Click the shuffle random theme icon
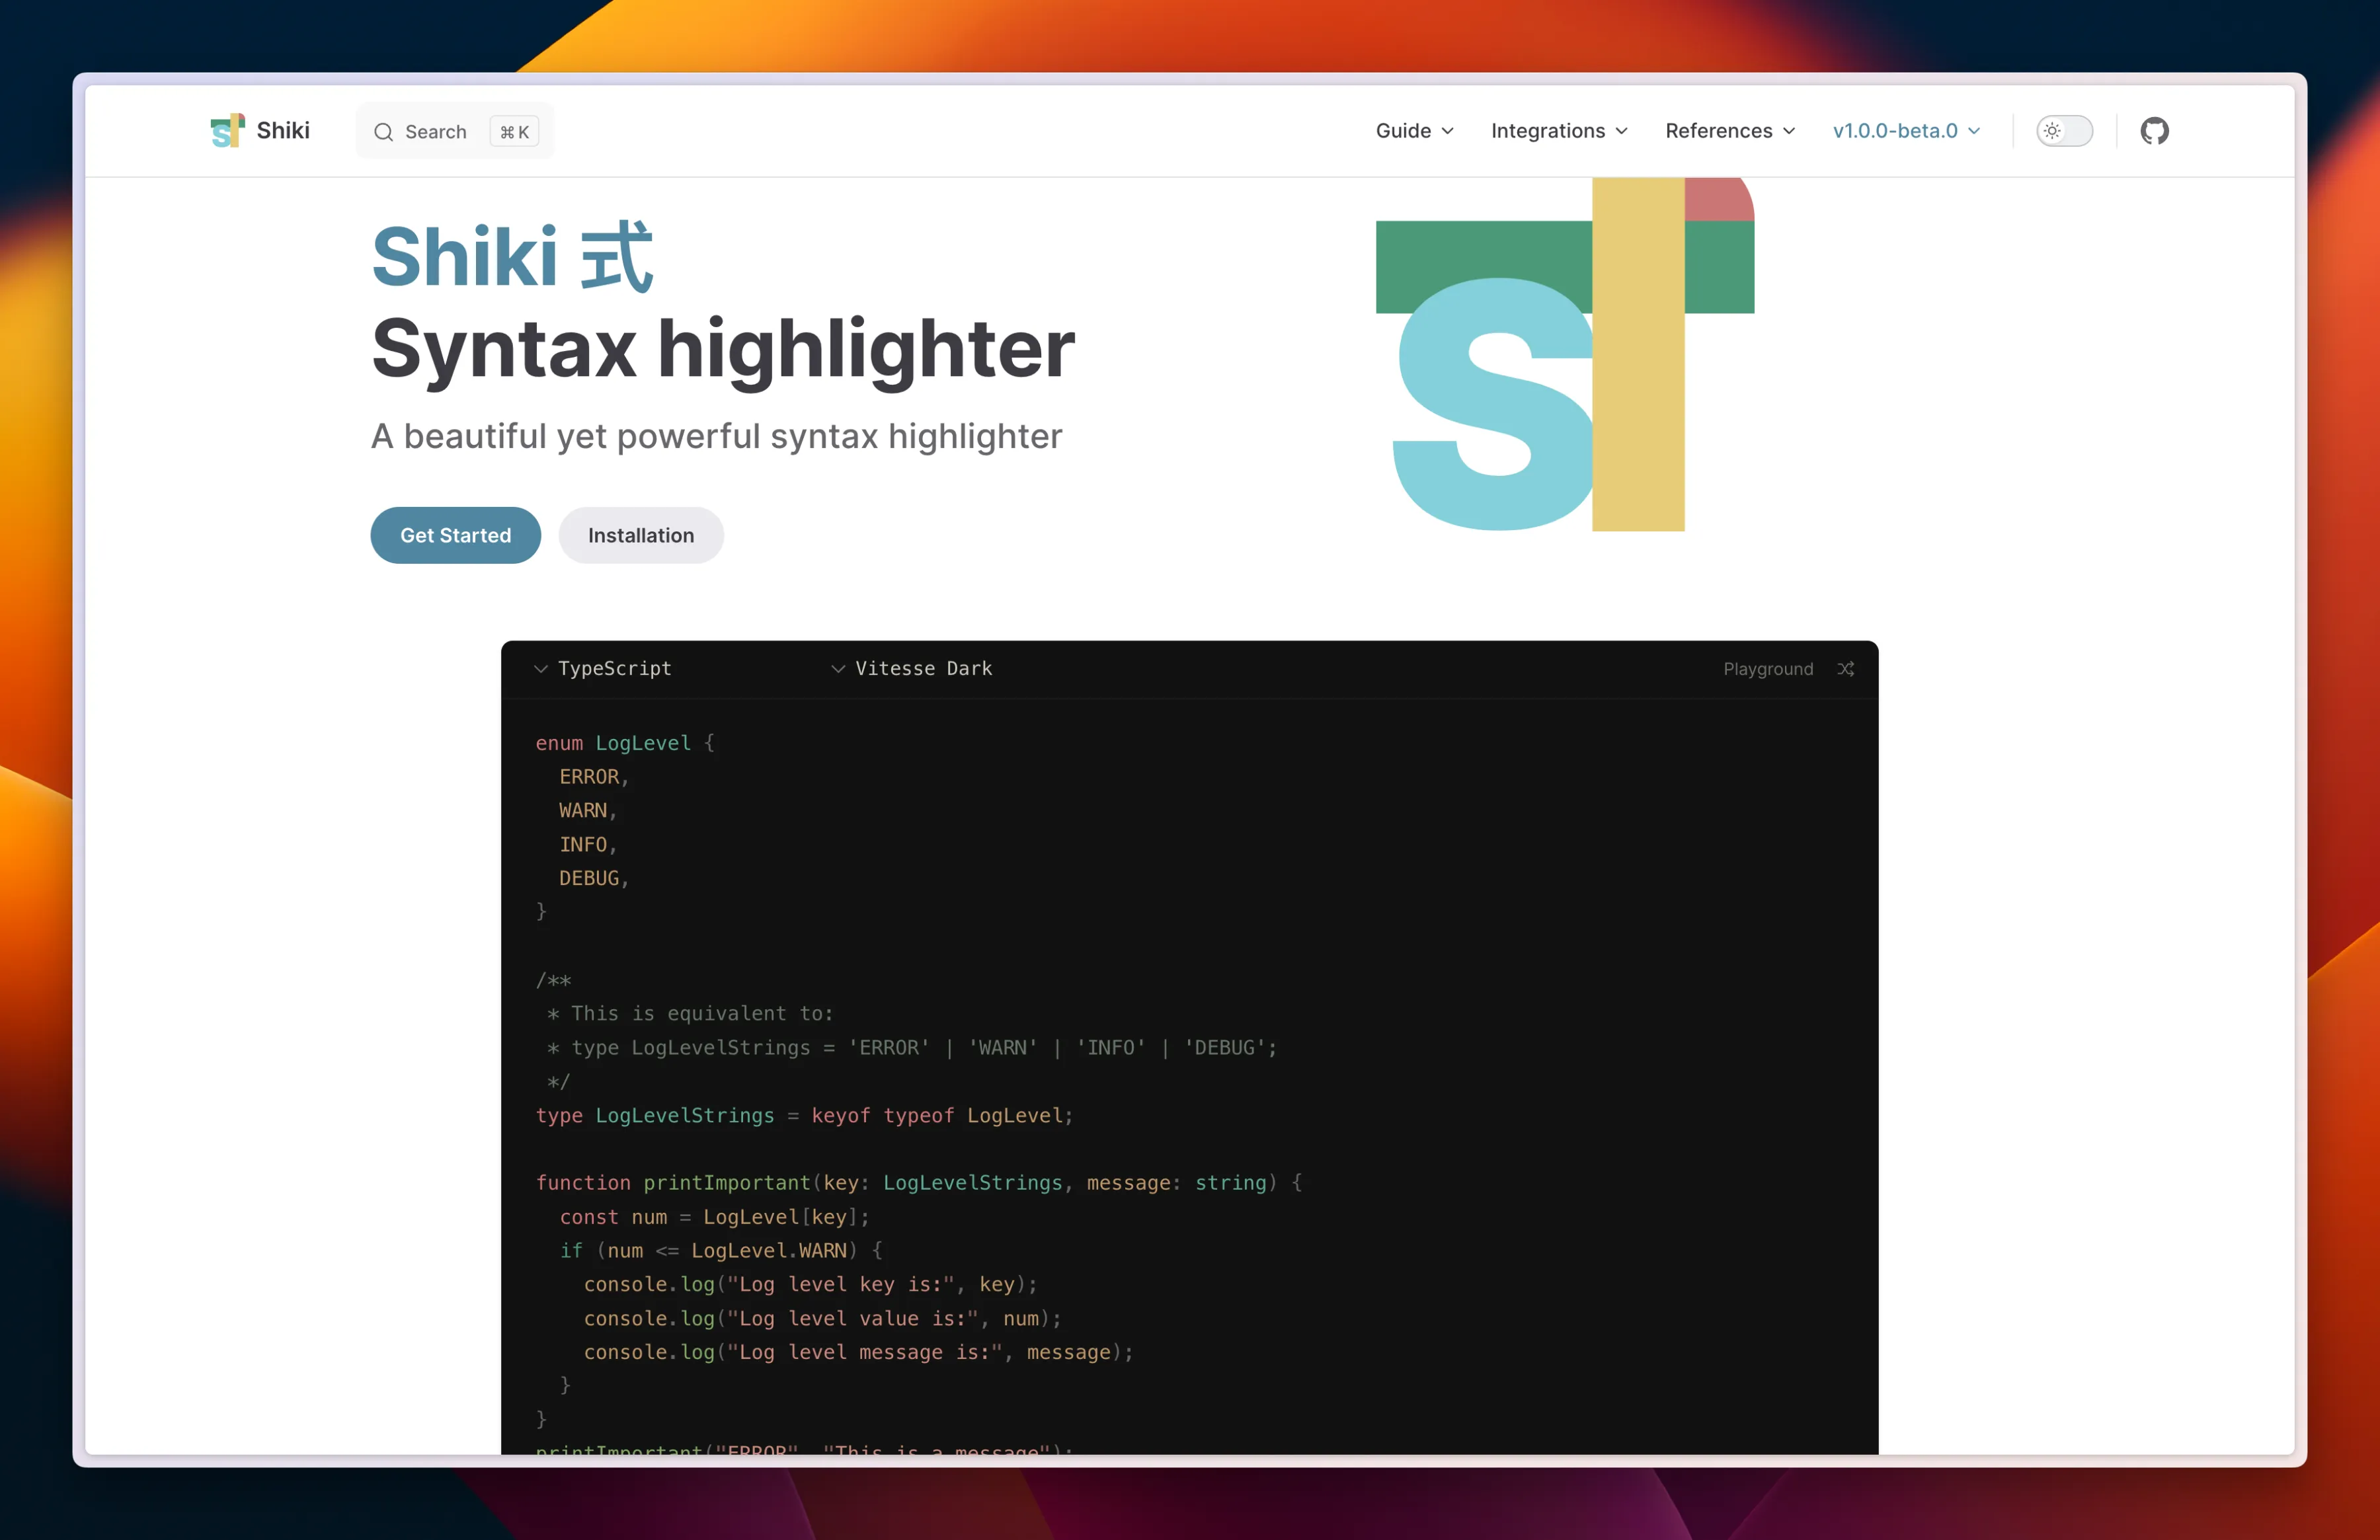This screenshot has width=2380, height=1540. 1845,669
